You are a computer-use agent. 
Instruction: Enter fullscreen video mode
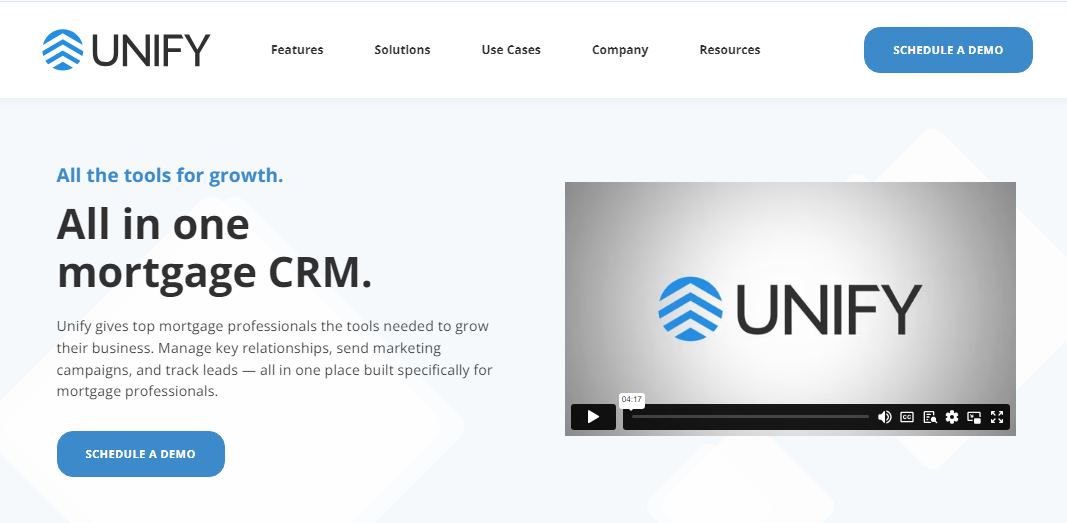click(x=997, y=417)
